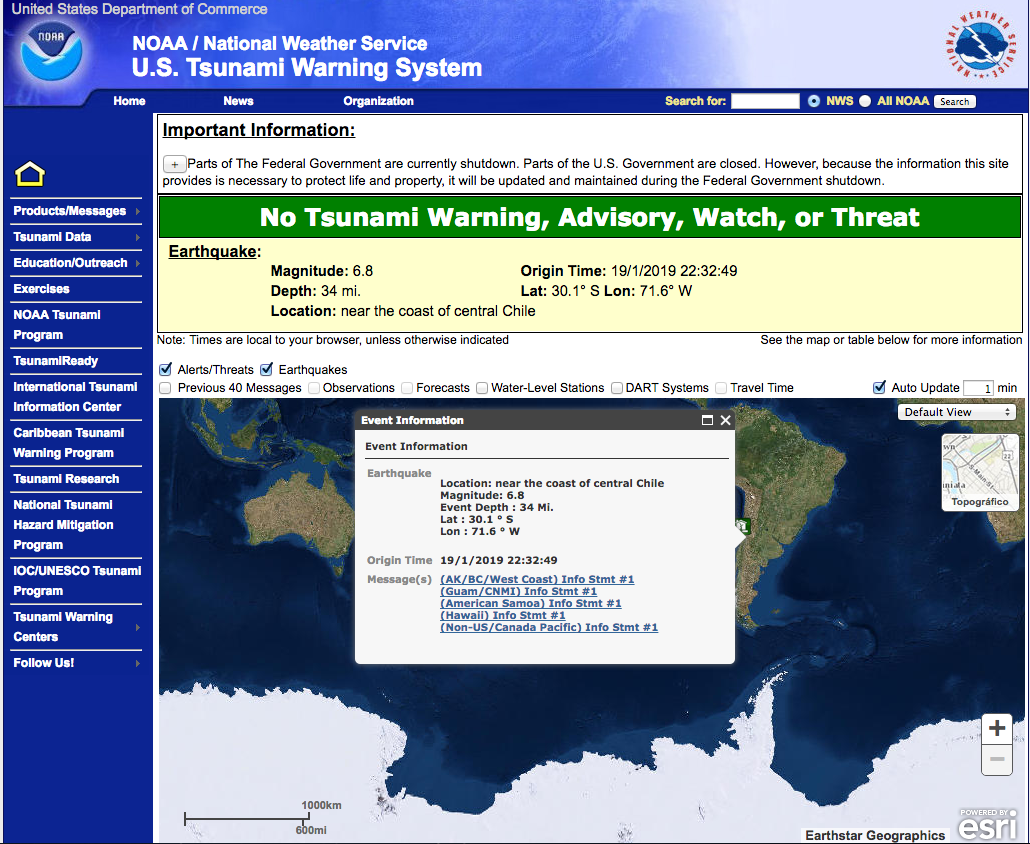Expand the important information plus button
Image resolution: width=1030 pixels, height=844 pixels.
tap(174, 164)
